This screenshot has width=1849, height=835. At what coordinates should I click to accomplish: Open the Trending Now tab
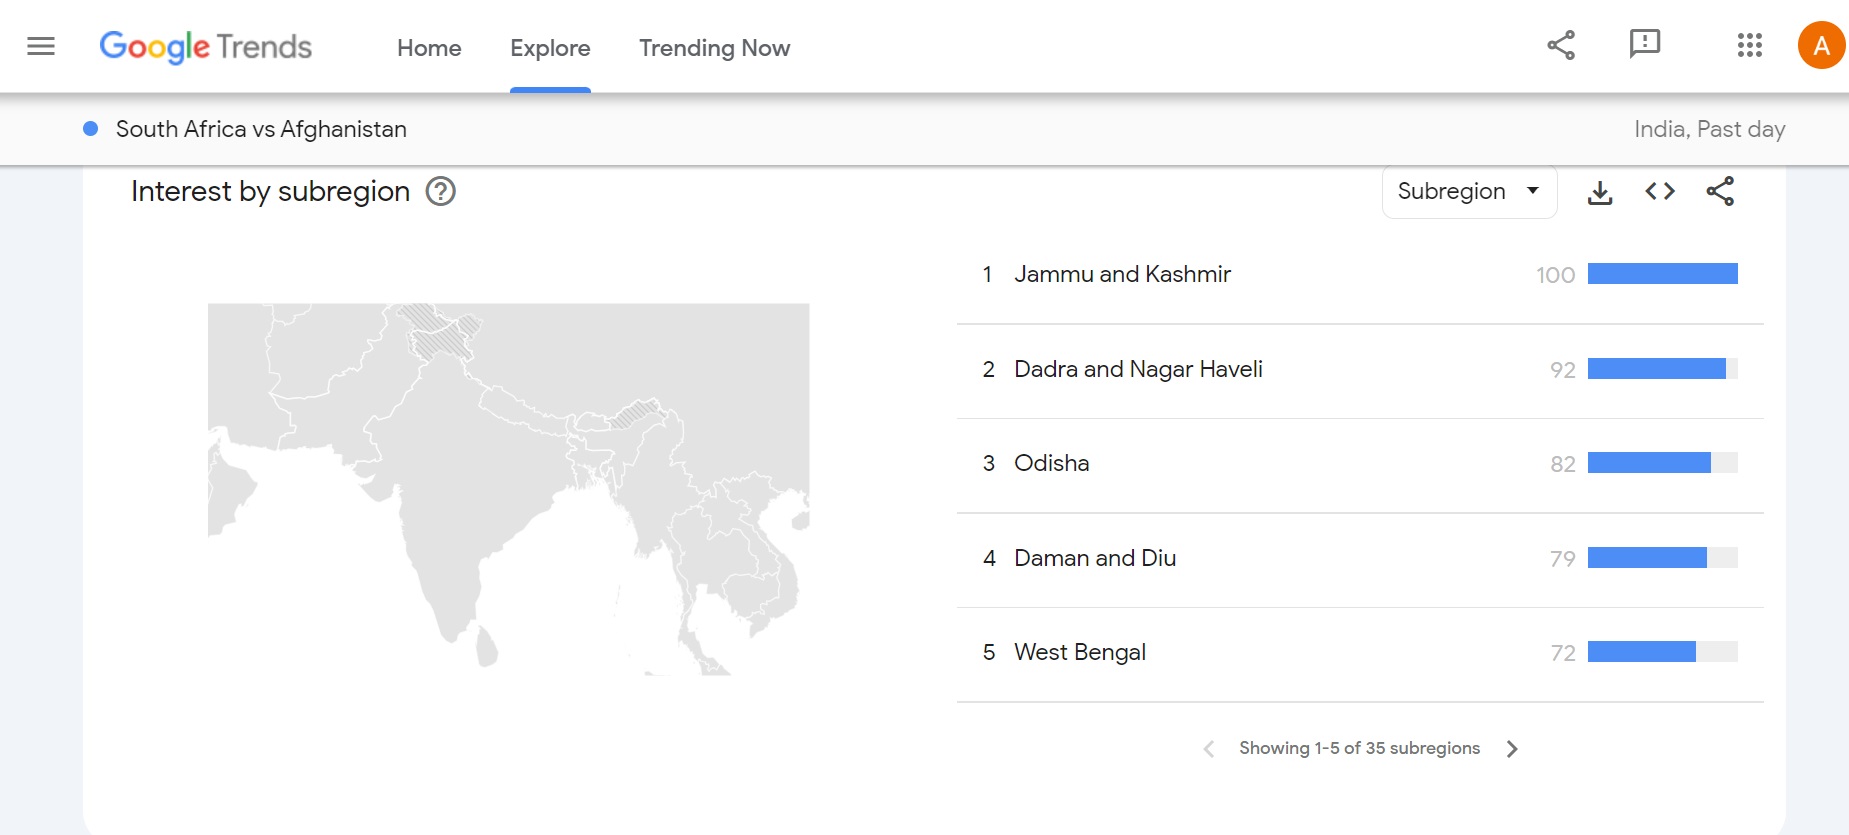(714, 48)
